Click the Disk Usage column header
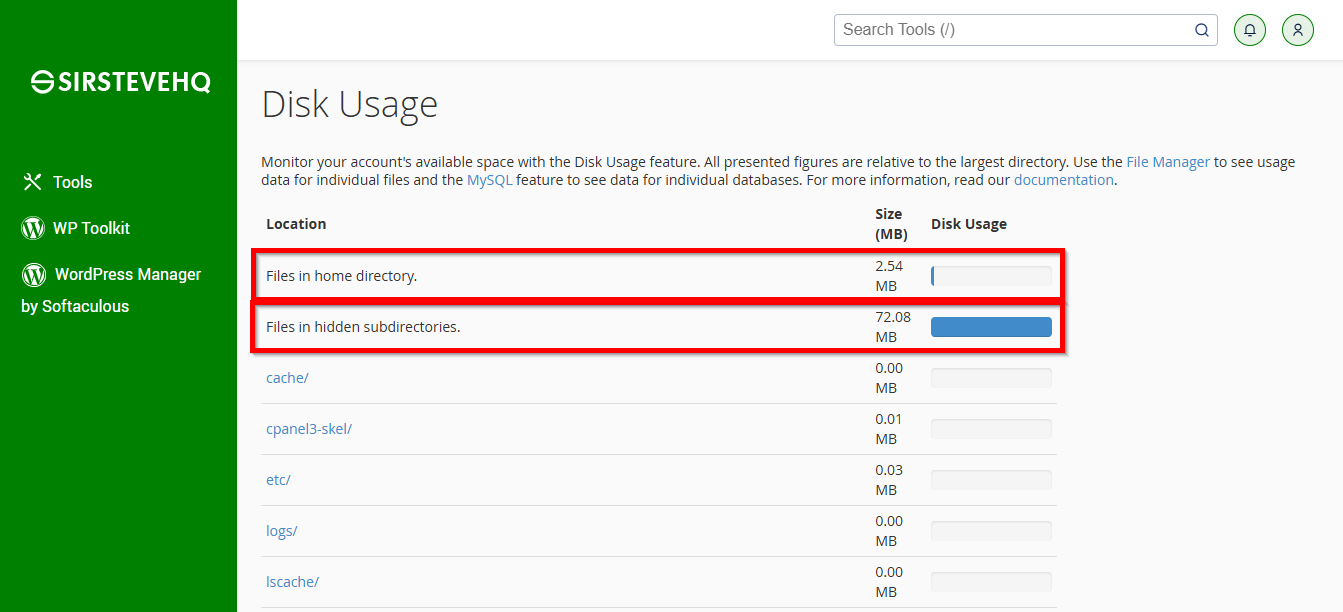Screen dimensions: 1343x612 pyautogui.click(x=969, y=224)
